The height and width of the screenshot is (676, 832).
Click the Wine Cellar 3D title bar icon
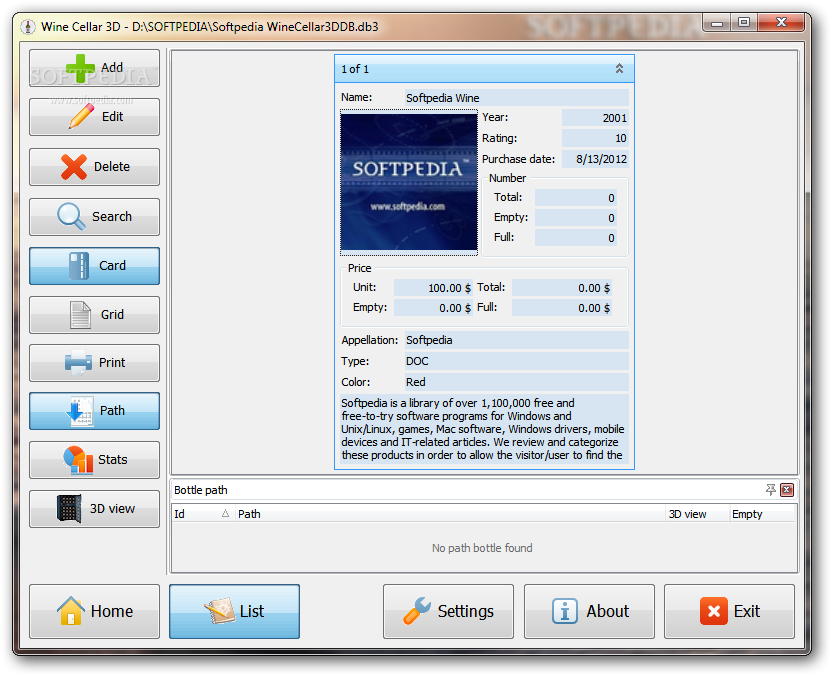tap(28, 27)
